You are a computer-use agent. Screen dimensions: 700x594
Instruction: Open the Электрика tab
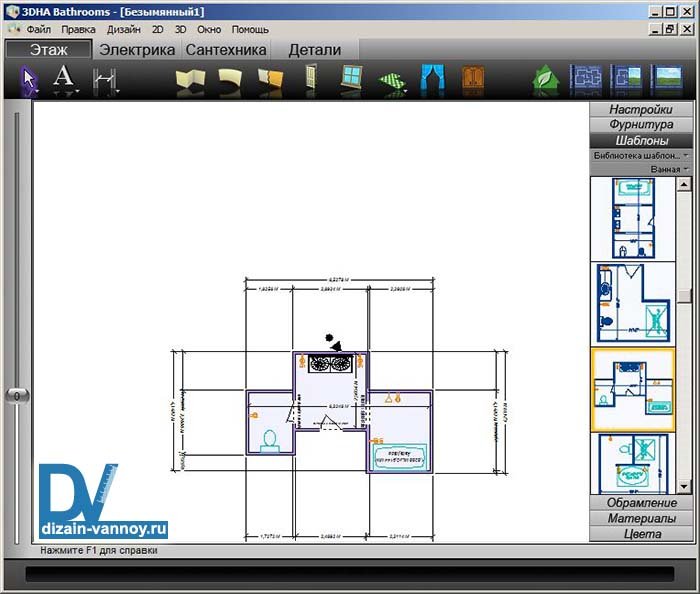[x=138, y=49]
